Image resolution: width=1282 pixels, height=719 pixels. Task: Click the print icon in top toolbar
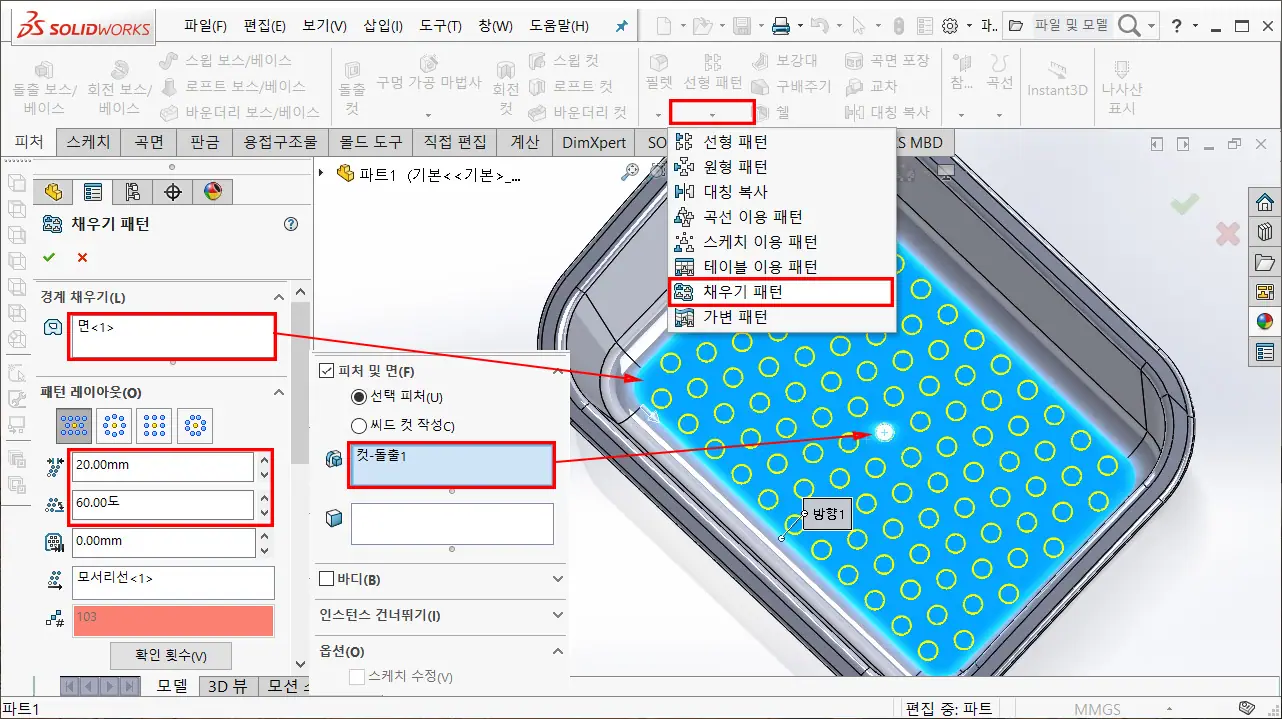tap(781, 26)
